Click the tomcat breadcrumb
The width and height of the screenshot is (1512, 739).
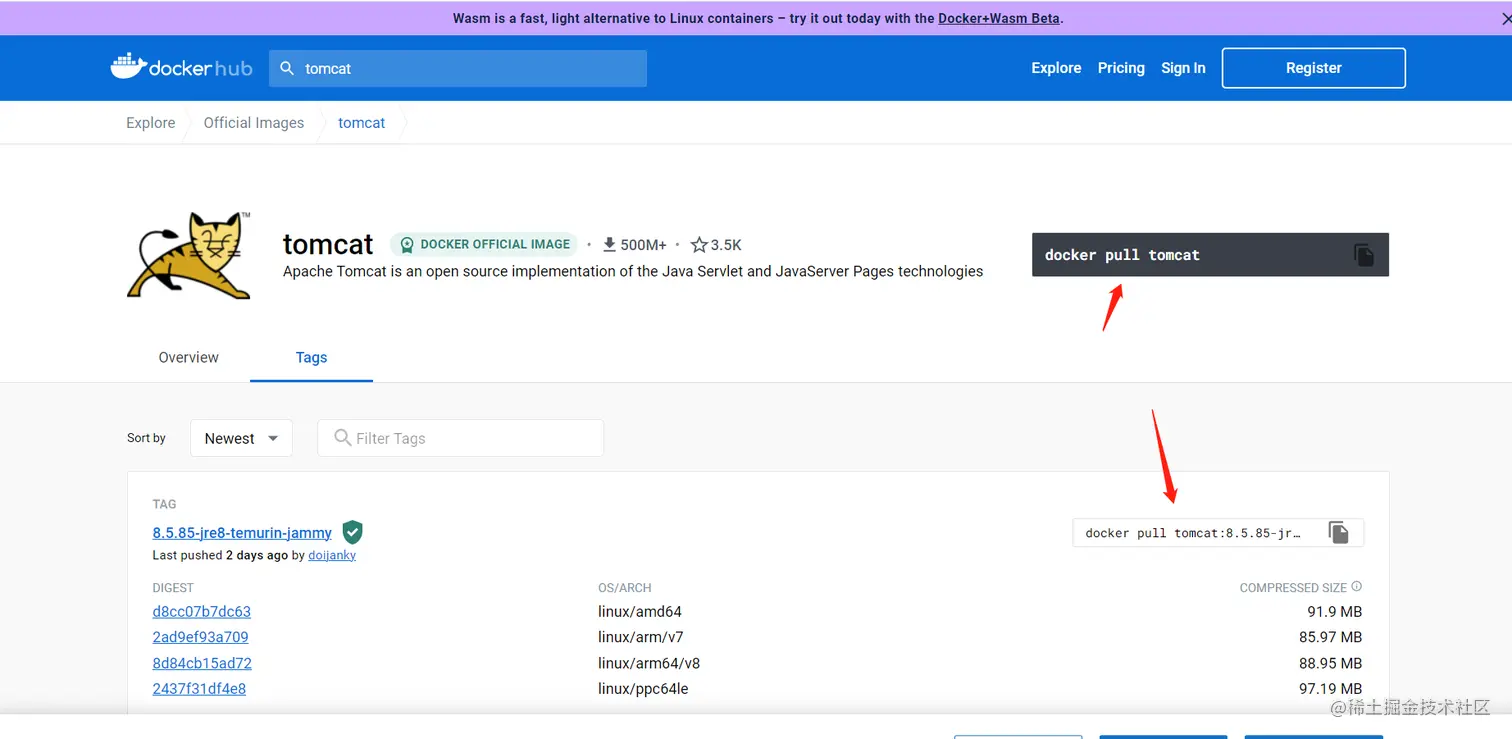coord(361,122)
